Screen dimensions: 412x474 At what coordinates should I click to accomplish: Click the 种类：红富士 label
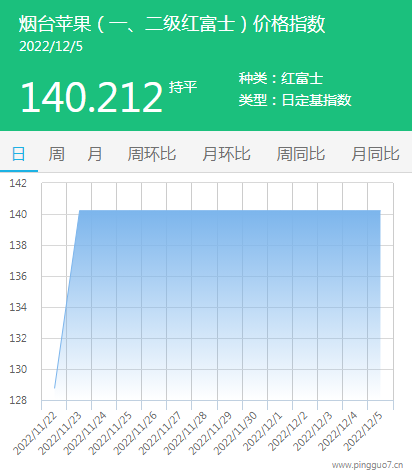coord(281,79)
